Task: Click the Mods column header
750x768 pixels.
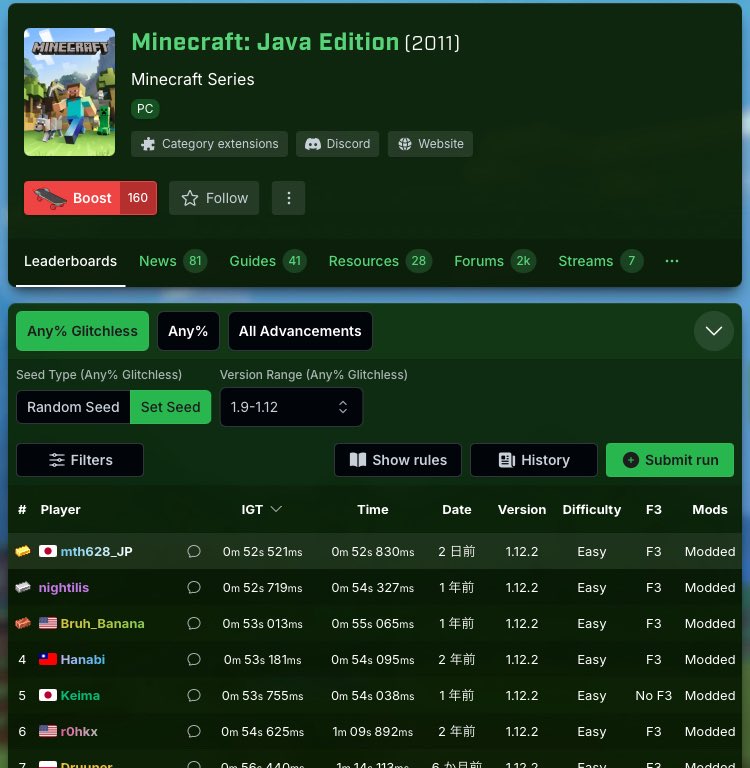Action: tap(709, 509)
